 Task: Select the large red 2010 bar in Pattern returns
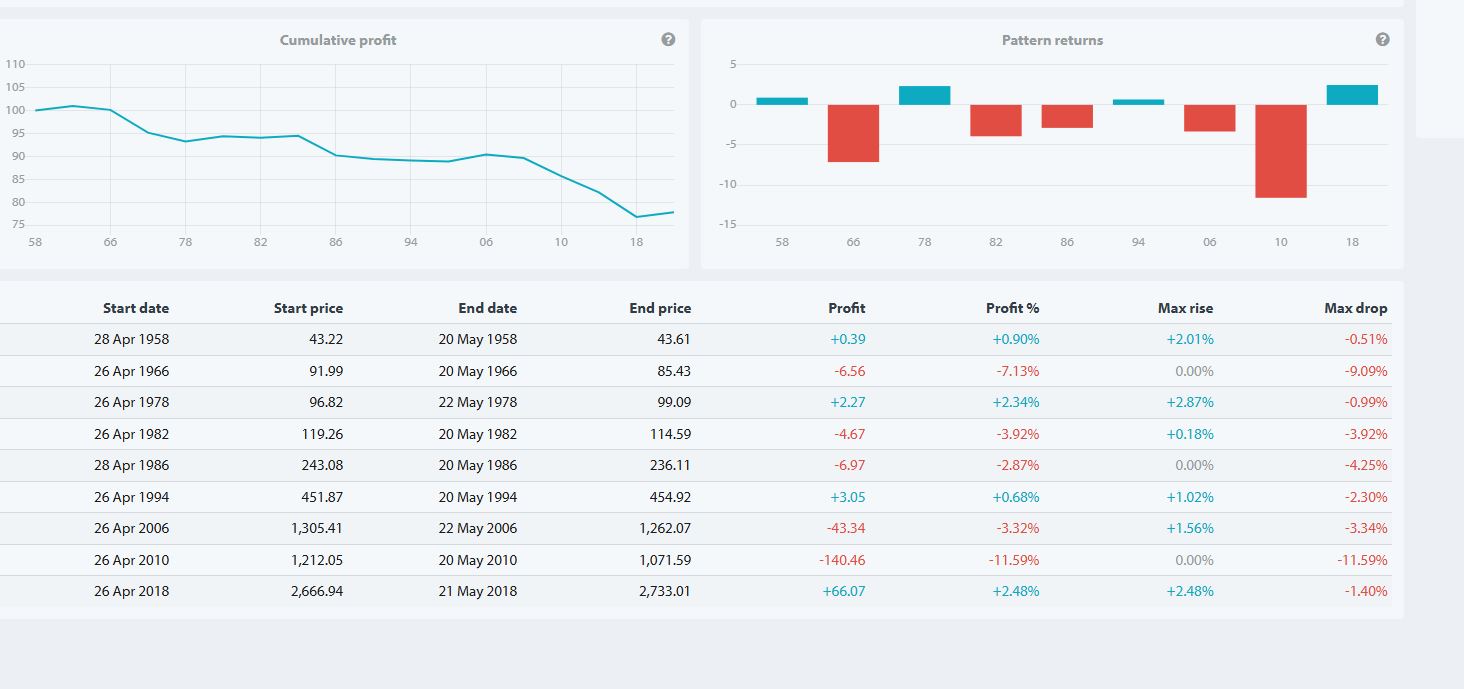(x=1281, y=151)
